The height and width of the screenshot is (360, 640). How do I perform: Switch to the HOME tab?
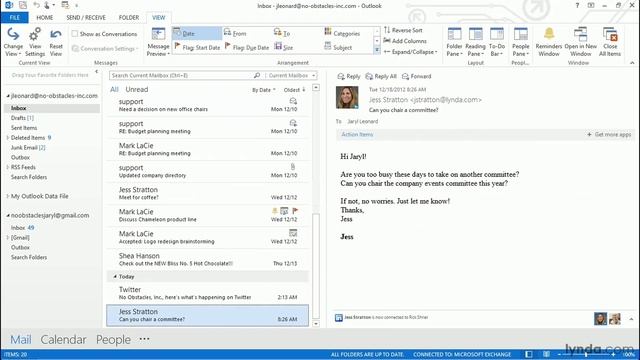pyautogui.click(x=44, y=18)
